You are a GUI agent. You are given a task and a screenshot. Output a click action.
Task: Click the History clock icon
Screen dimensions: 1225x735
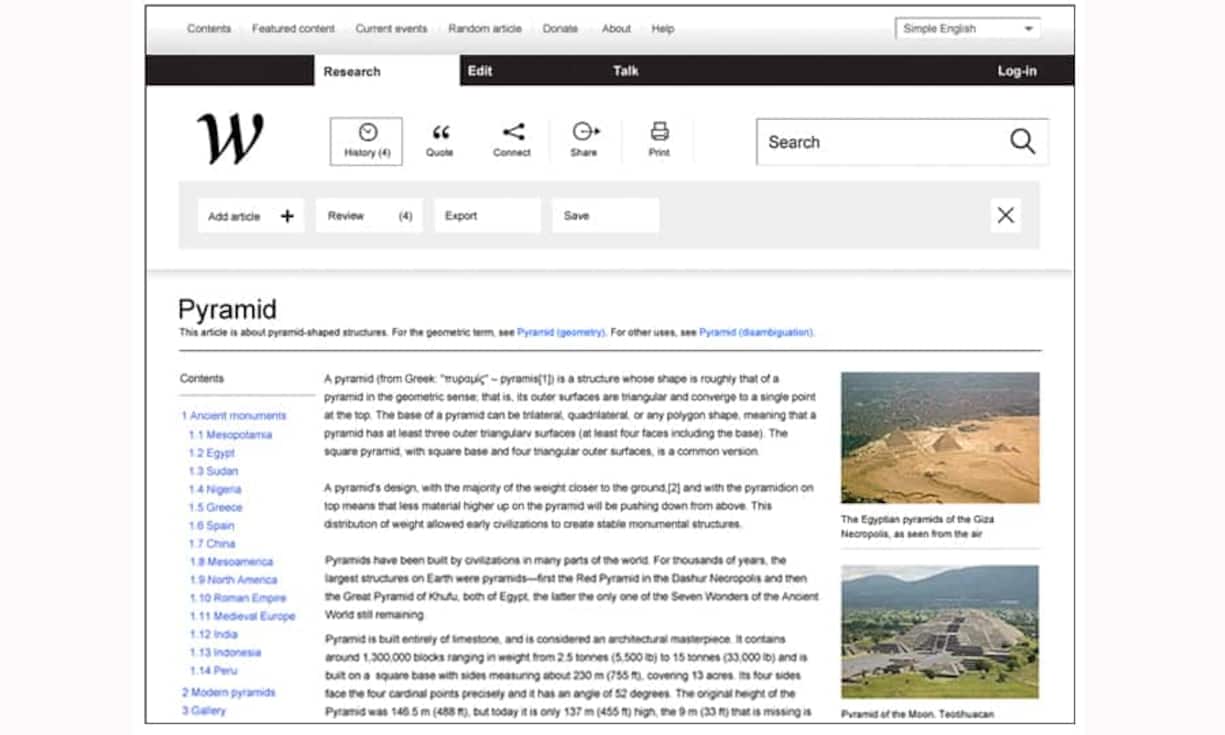367,132
